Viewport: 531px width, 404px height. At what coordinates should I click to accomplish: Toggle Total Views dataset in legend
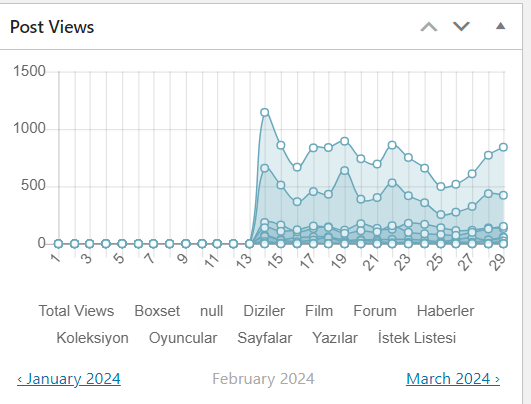pos(76,311)
